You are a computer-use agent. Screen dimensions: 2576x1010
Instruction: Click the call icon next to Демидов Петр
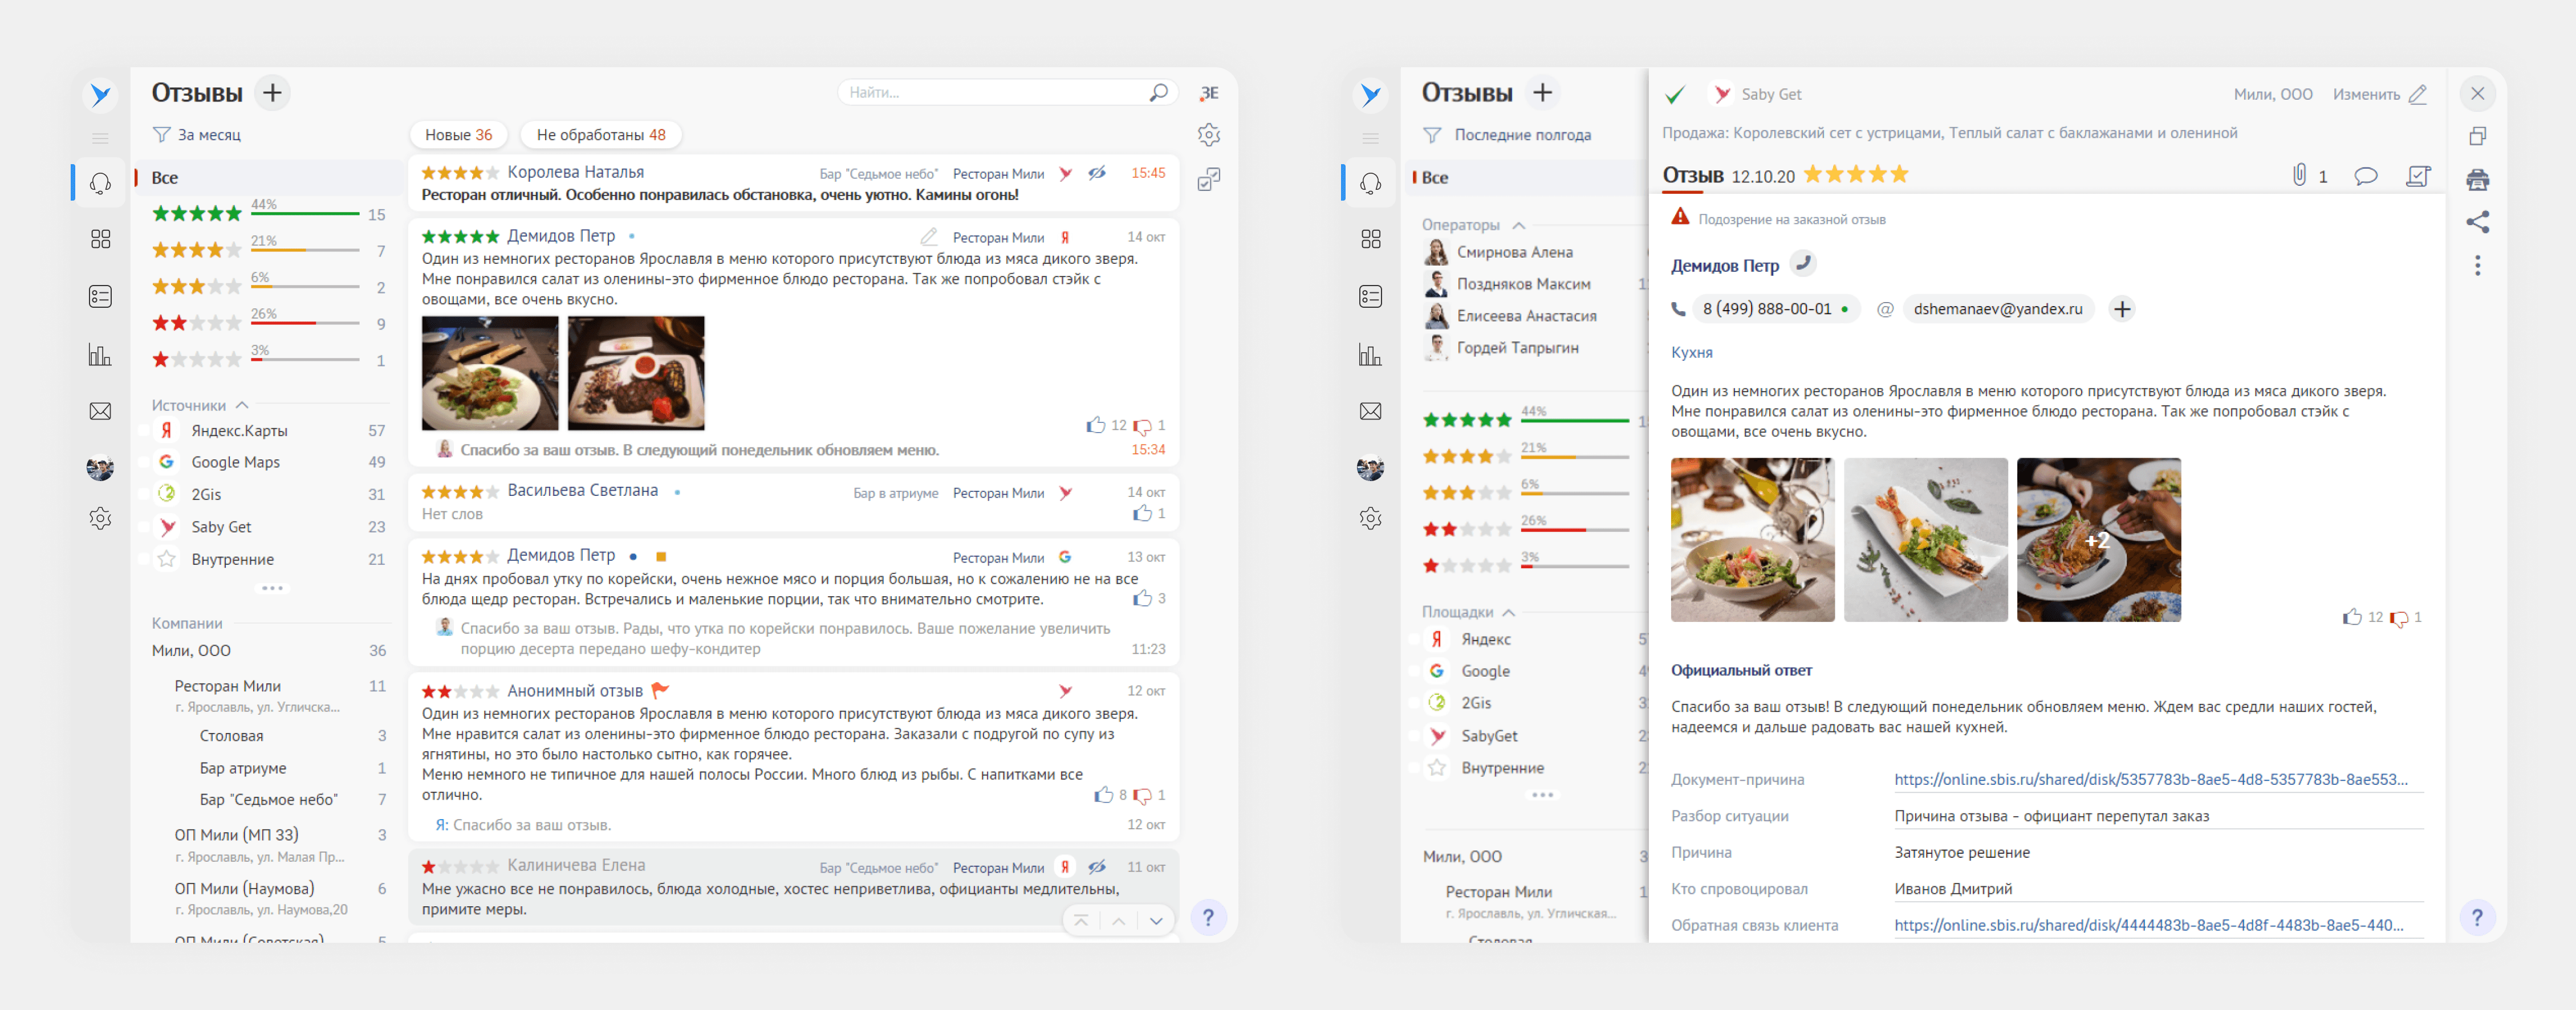point(1803,264)
